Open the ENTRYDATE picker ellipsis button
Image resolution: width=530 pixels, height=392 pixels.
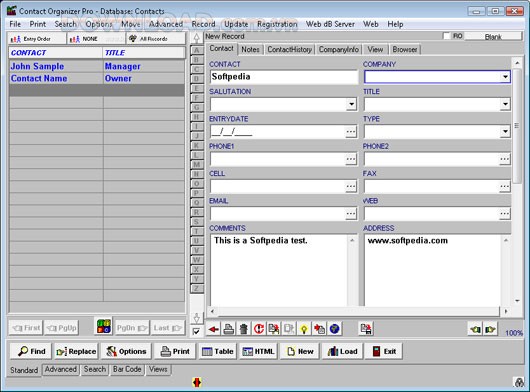coord(351,131)
